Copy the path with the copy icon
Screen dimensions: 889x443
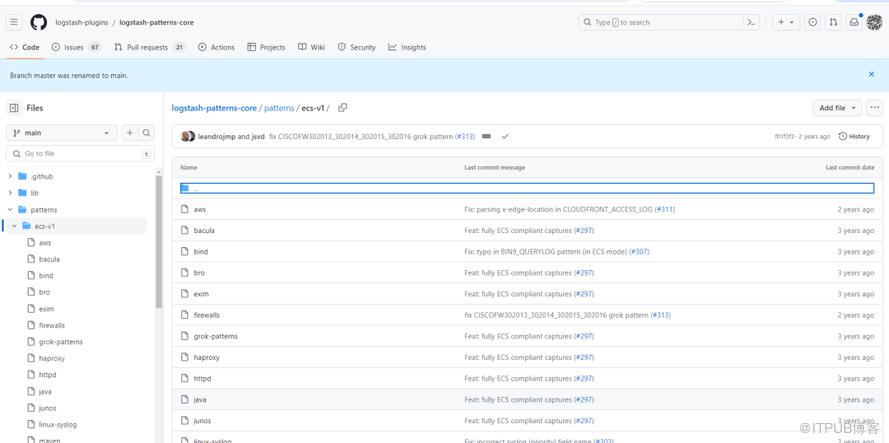click(x=342, y=108)
